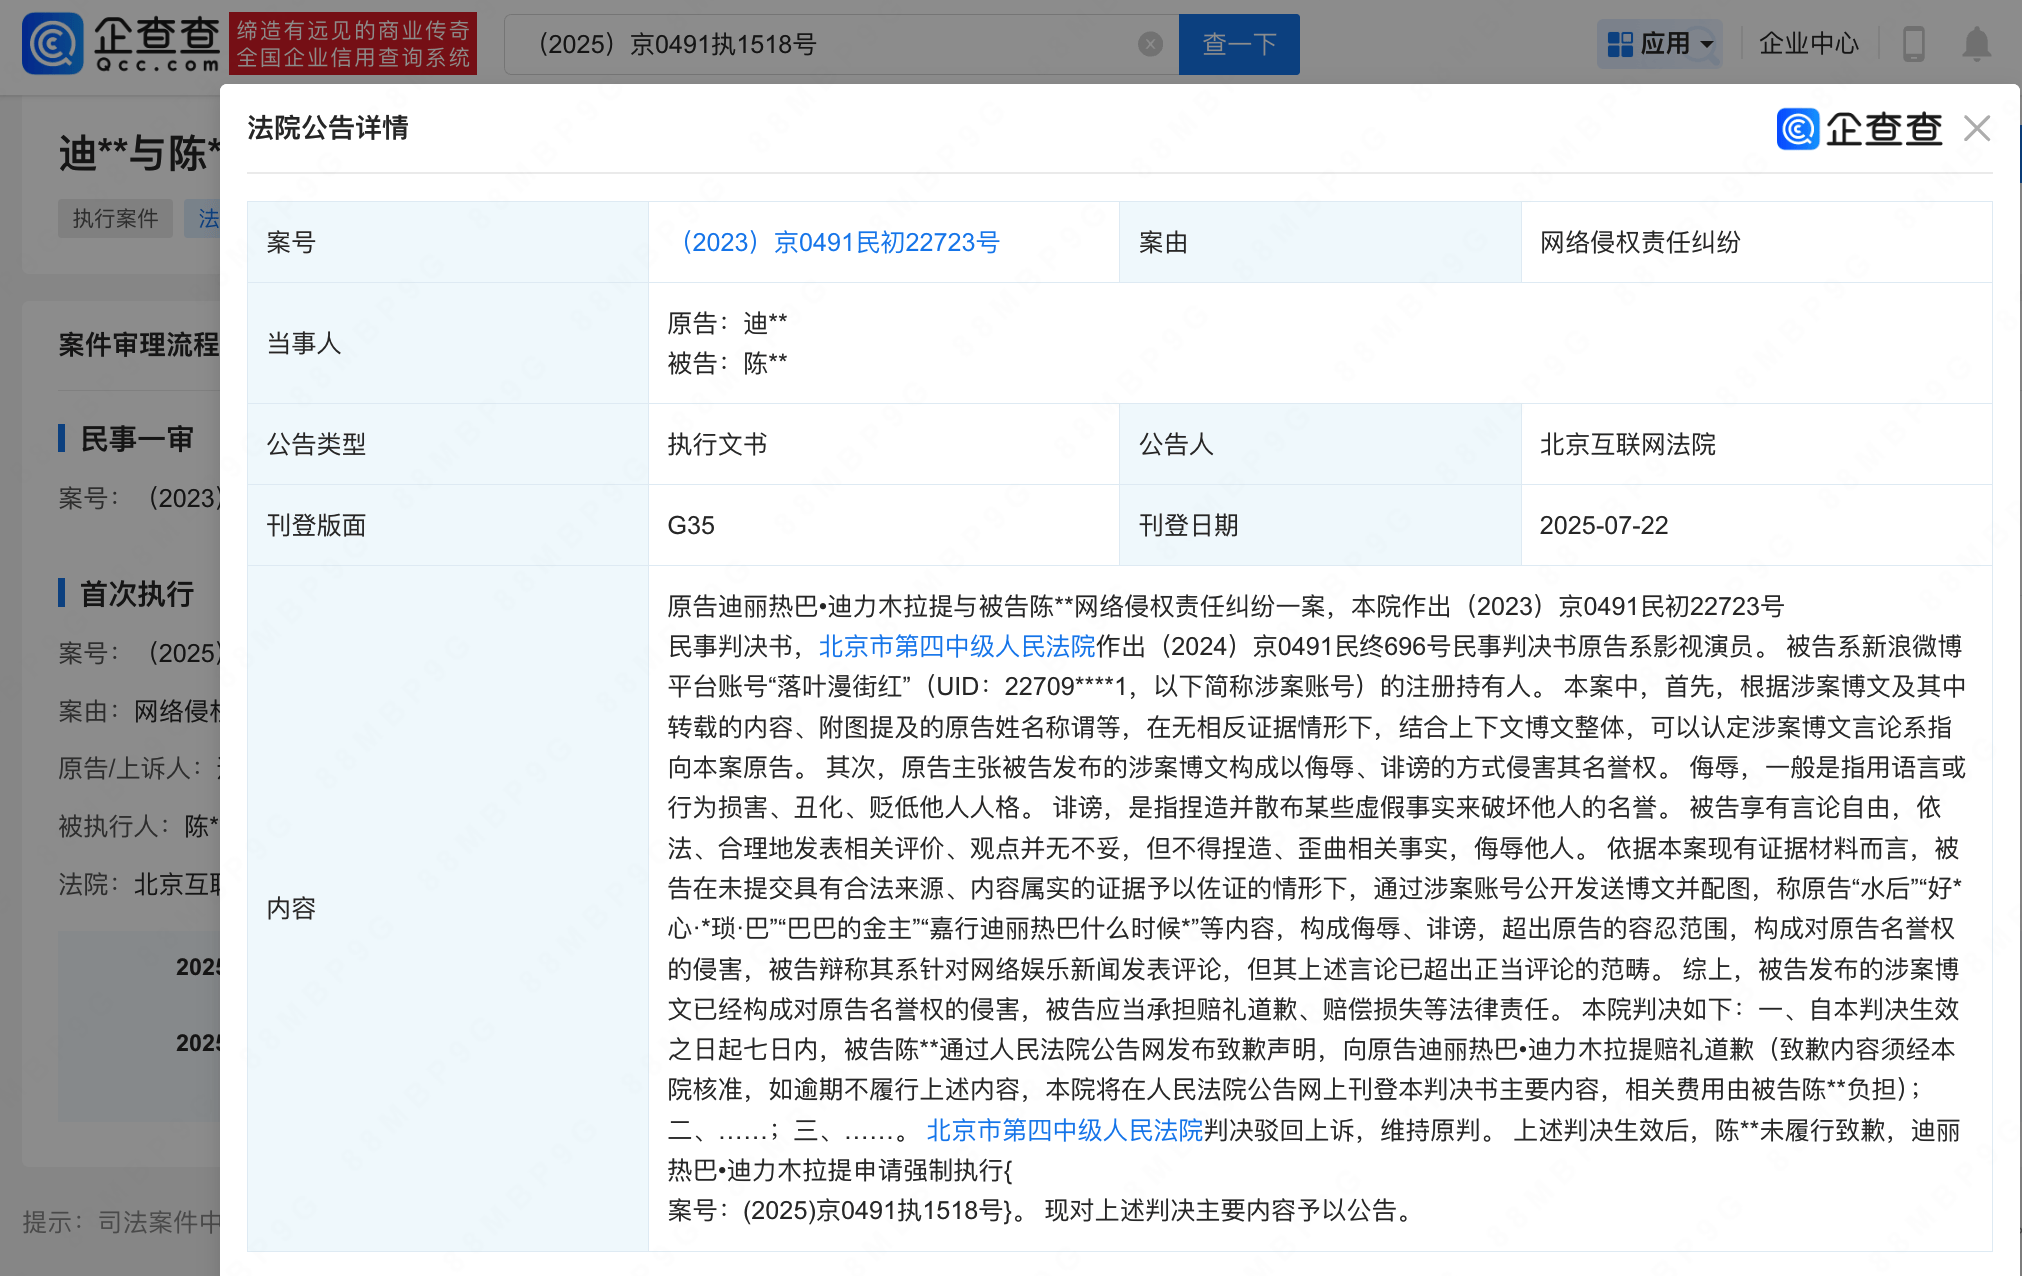Screen dimensions: 2022x1276
Task: Click the 民事一审 section heading
Action: coord(137,439)
